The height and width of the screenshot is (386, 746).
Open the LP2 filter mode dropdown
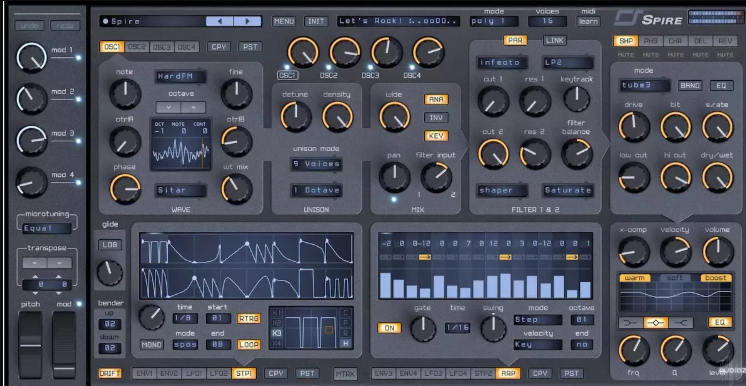pyautogui.click(x=568, y=62)
